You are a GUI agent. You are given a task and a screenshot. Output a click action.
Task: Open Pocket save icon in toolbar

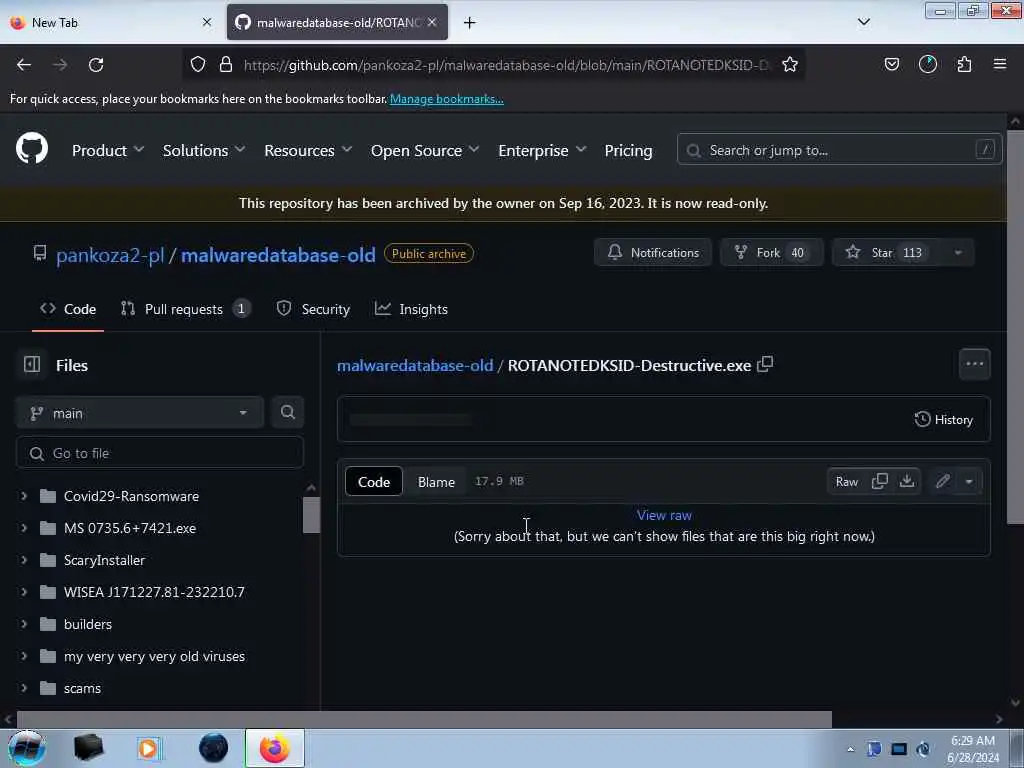891,64
